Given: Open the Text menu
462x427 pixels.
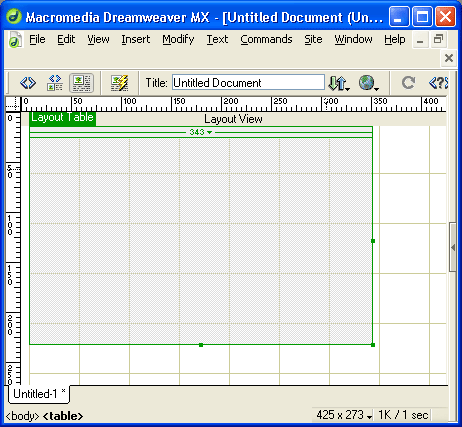Looking at the screenshot, I should (217, 39).
